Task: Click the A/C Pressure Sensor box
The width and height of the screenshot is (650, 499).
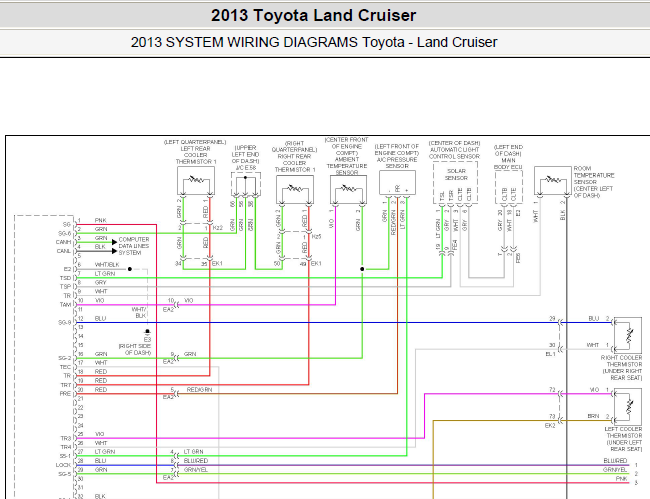Action: click(x=397, y=182)
